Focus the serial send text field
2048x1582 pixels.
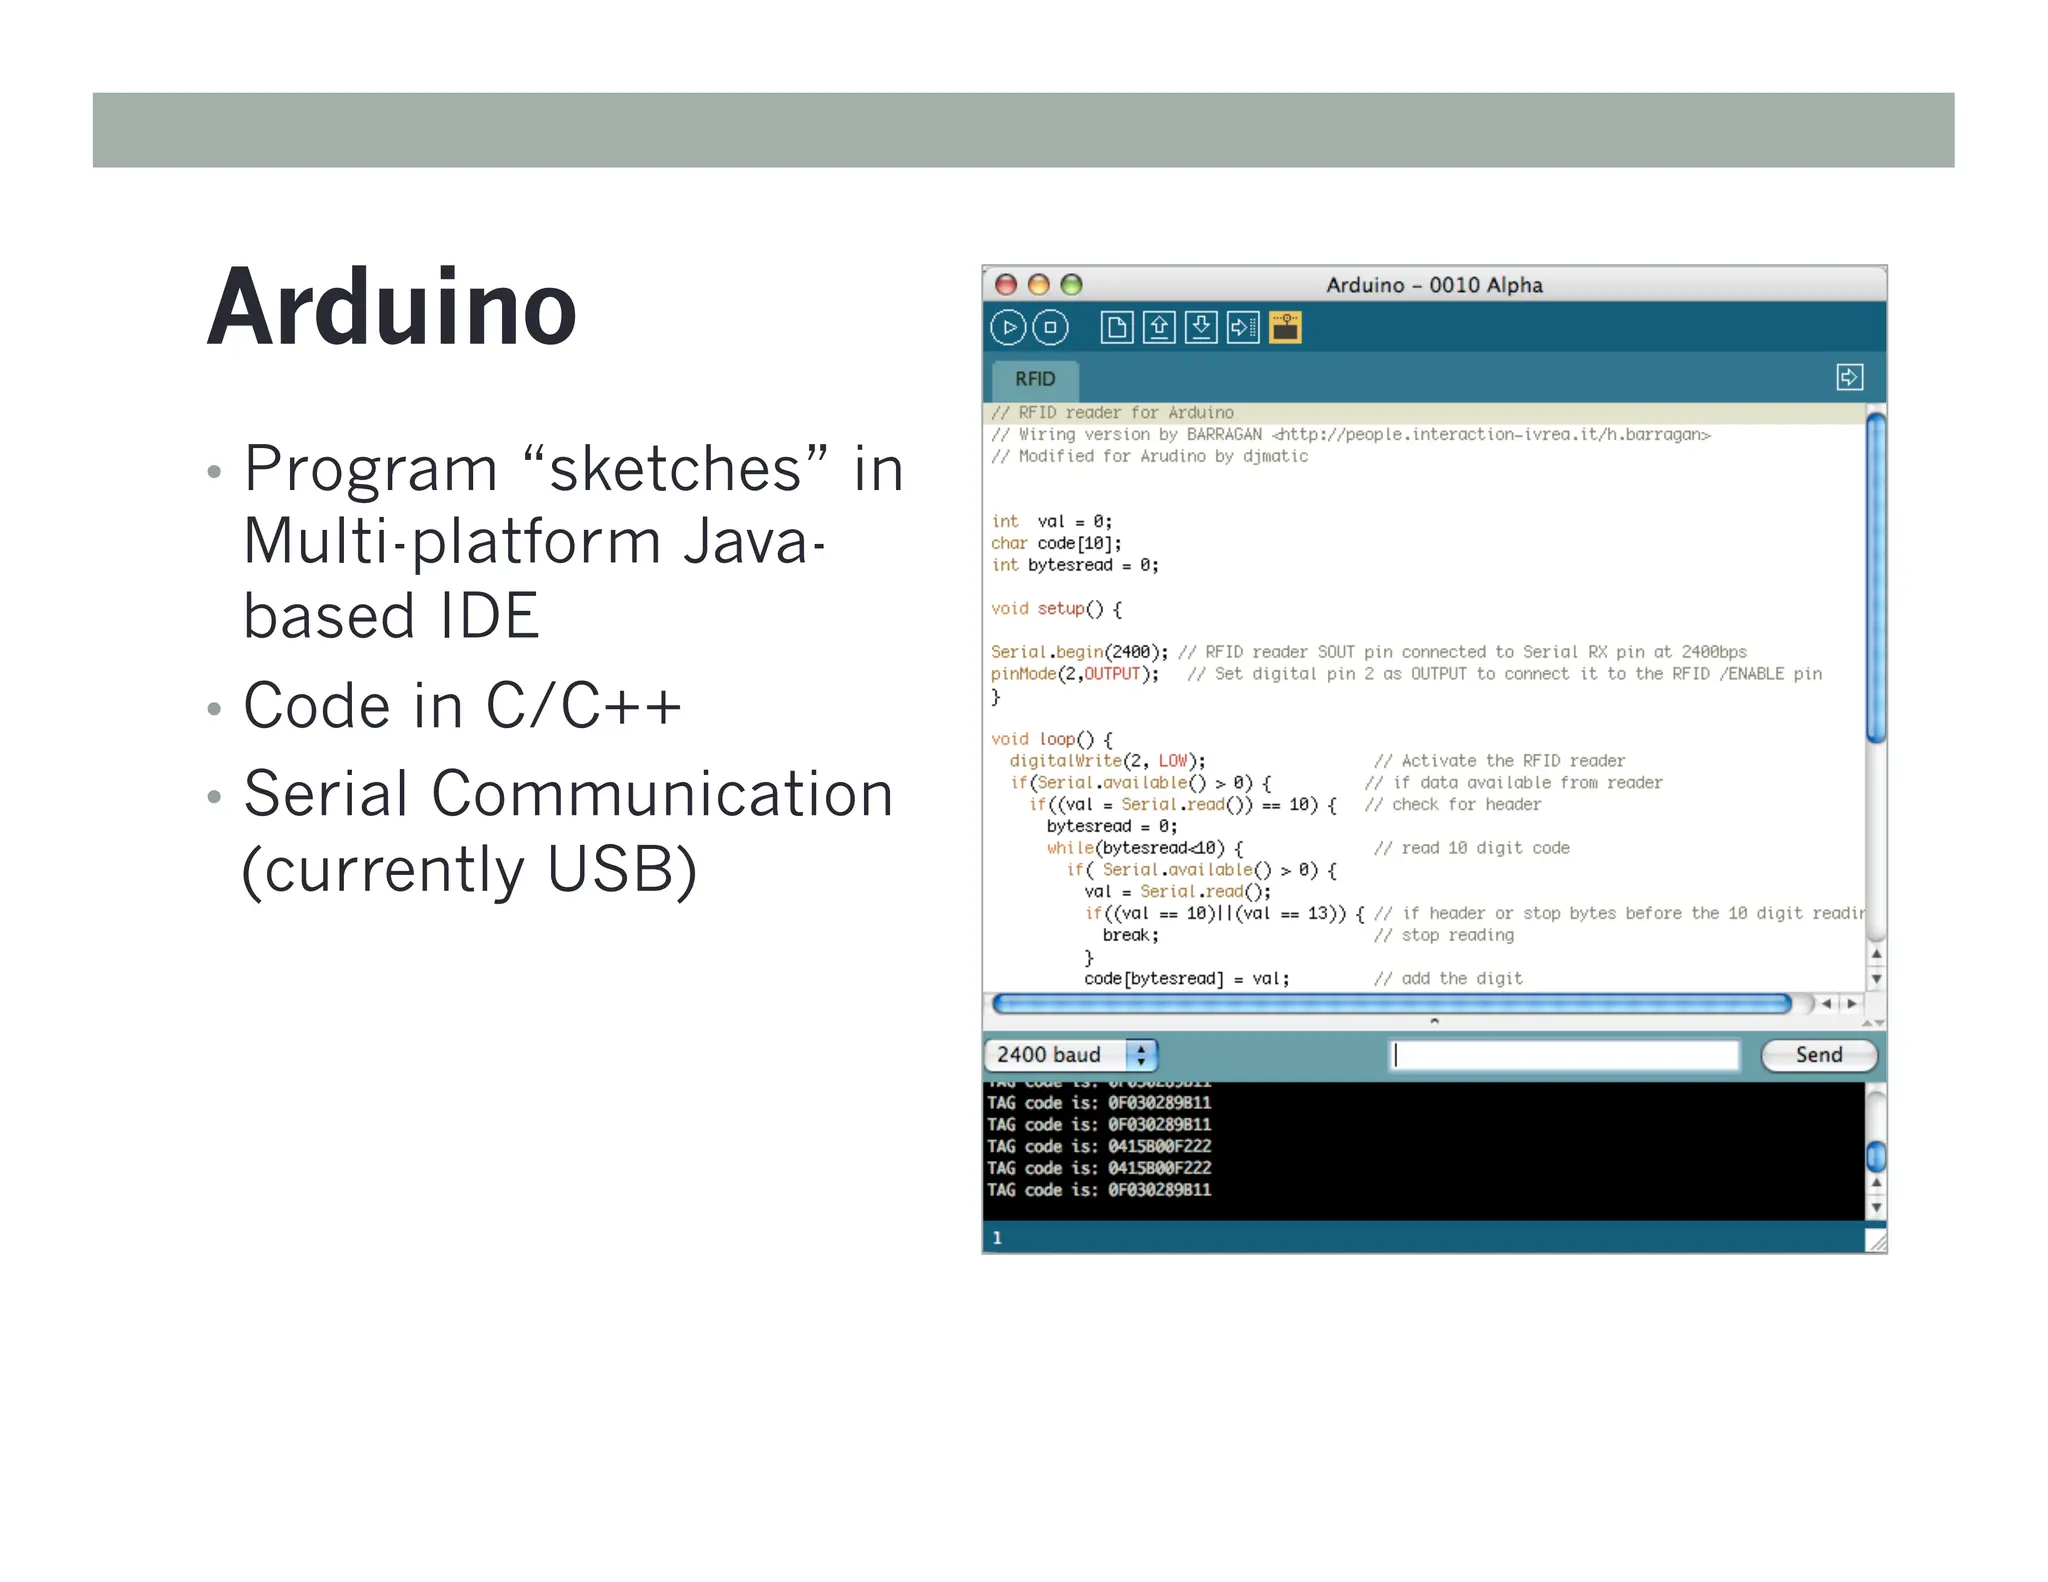tap(1565, 1055)
